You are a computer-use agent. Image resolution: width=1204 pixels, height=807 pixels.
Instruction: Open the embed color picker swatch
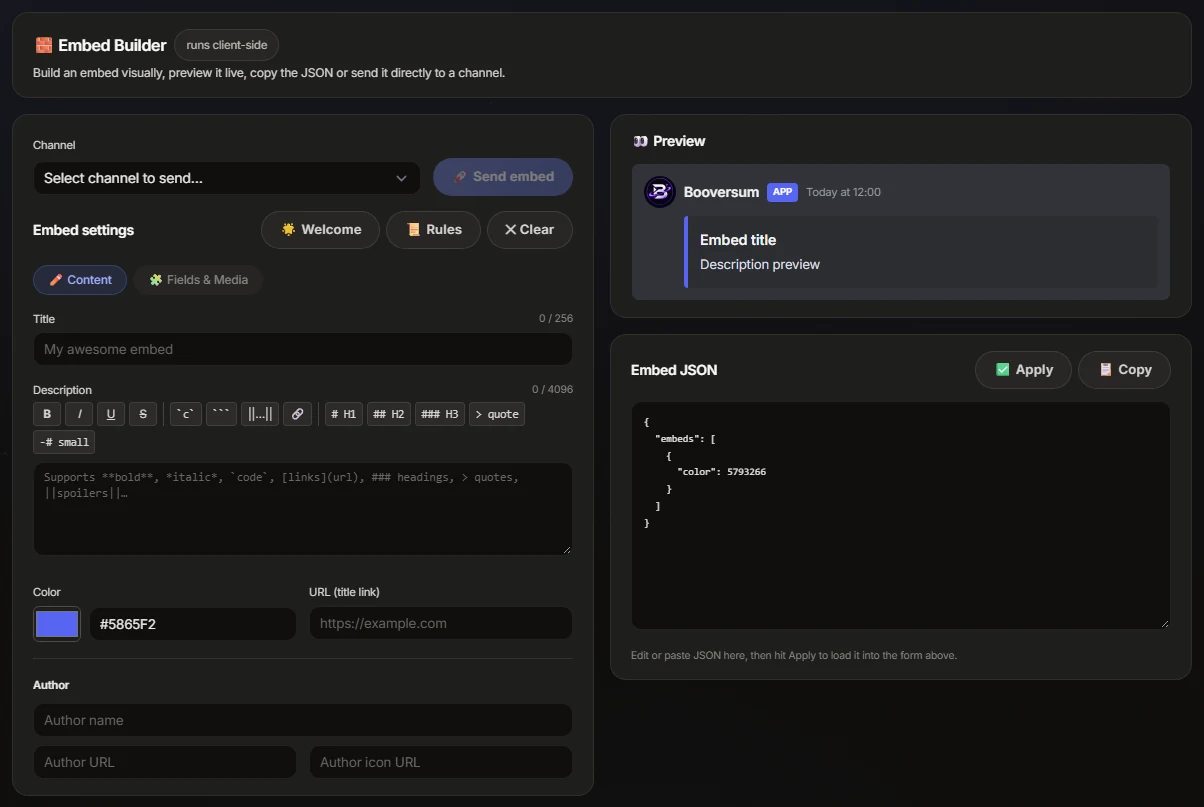pos(57,624)
